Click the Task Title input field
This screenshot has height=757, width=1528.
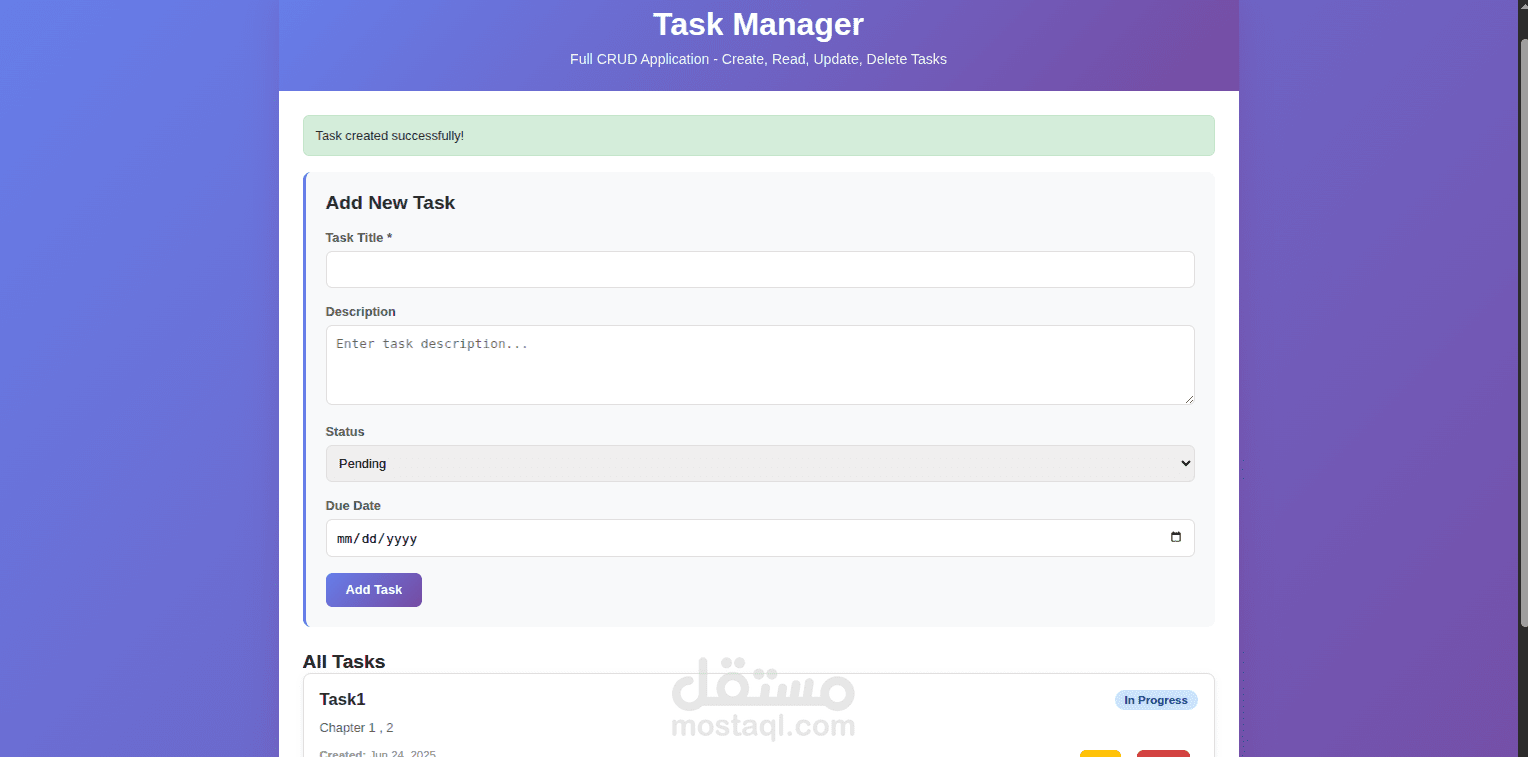(760, 269)
